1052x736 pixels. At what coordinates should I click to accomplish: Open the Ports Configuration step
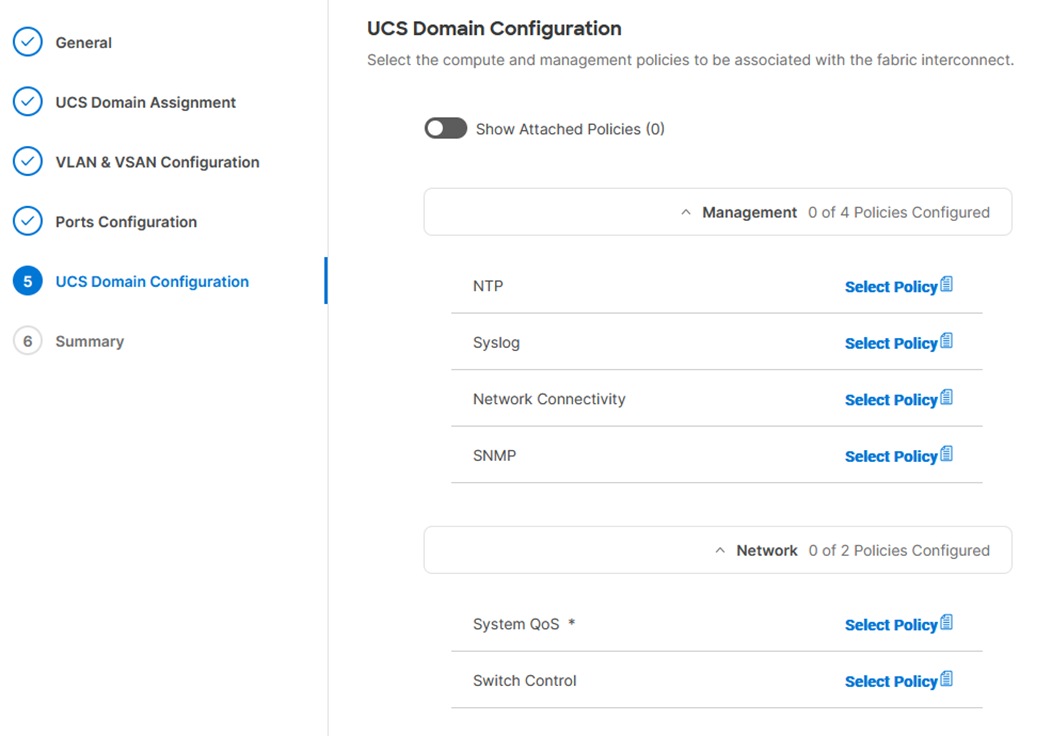126,222
